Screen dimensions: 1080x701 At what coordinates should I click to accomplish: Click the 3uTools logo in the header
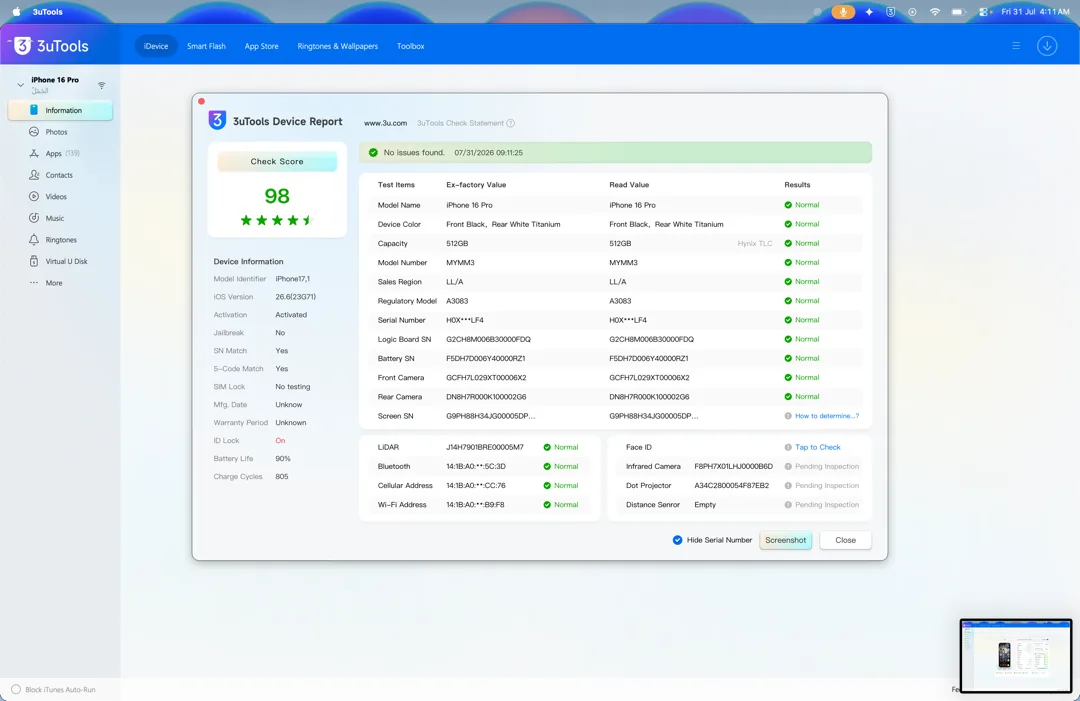(x=52, y=46)
